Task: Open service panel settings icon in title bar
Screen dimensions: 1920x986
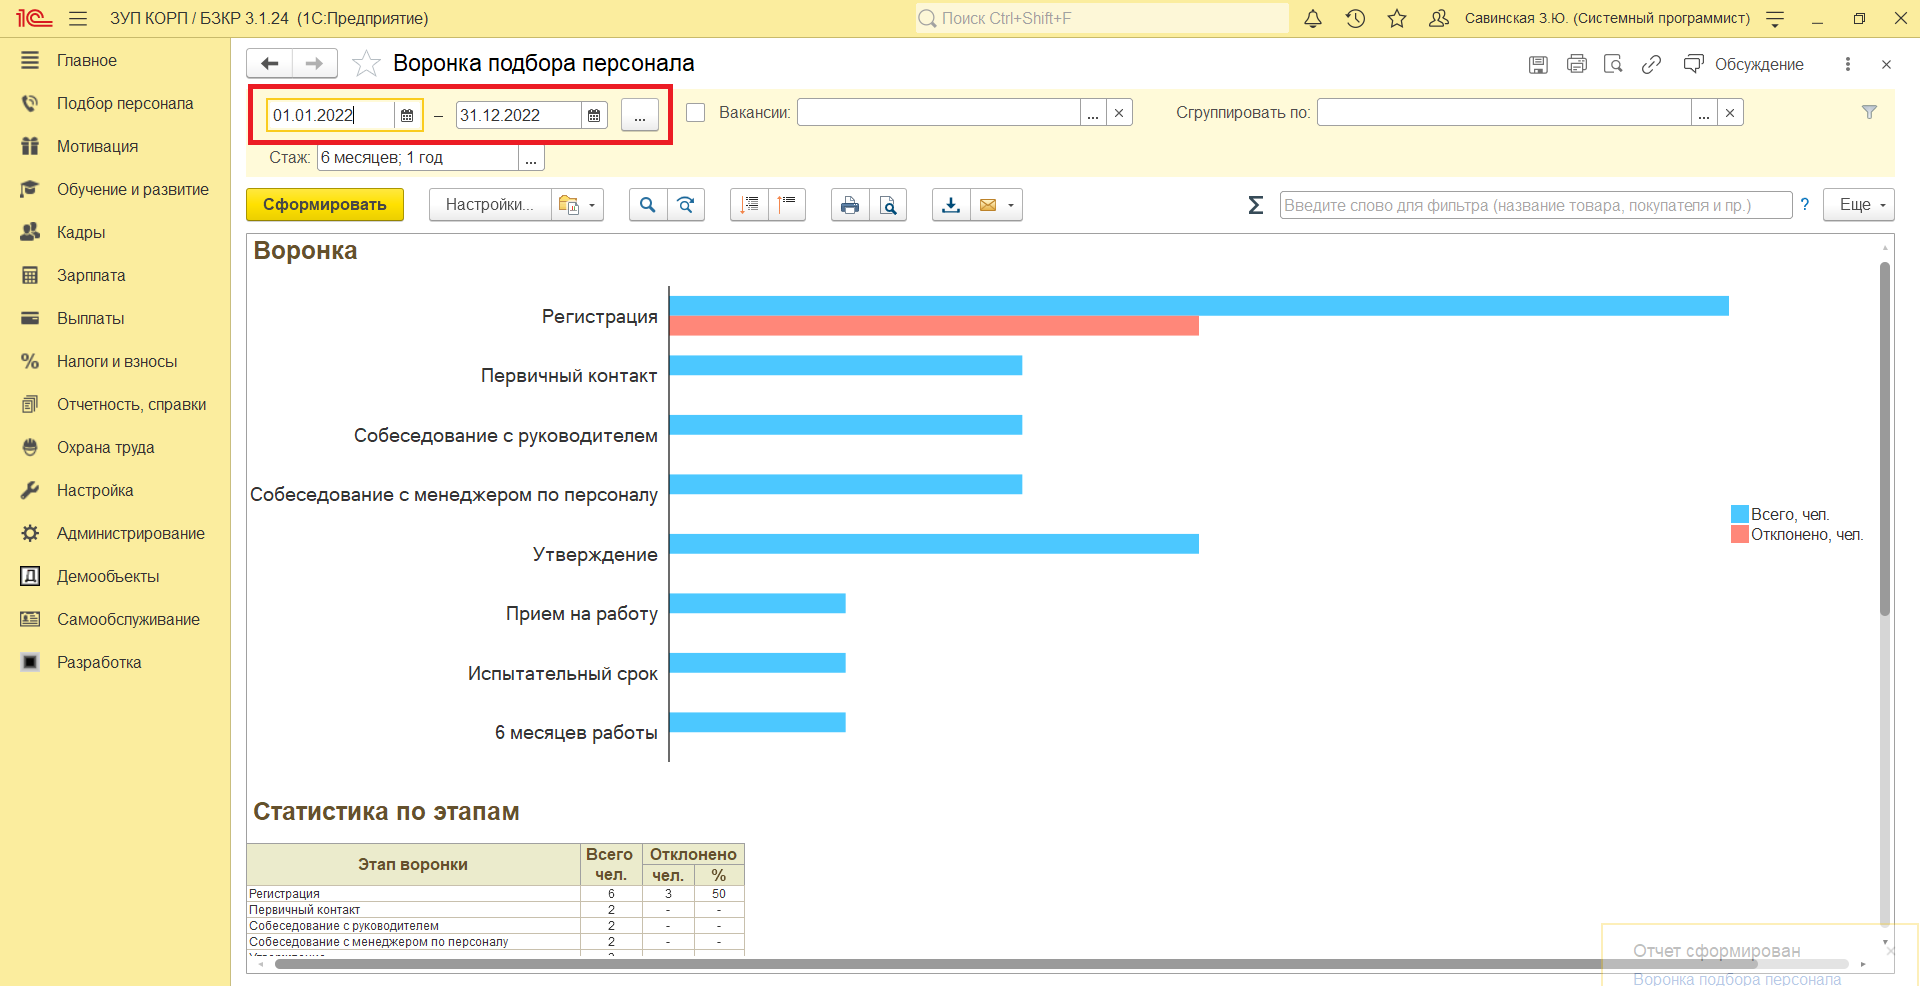Action: pos(1775,19)
